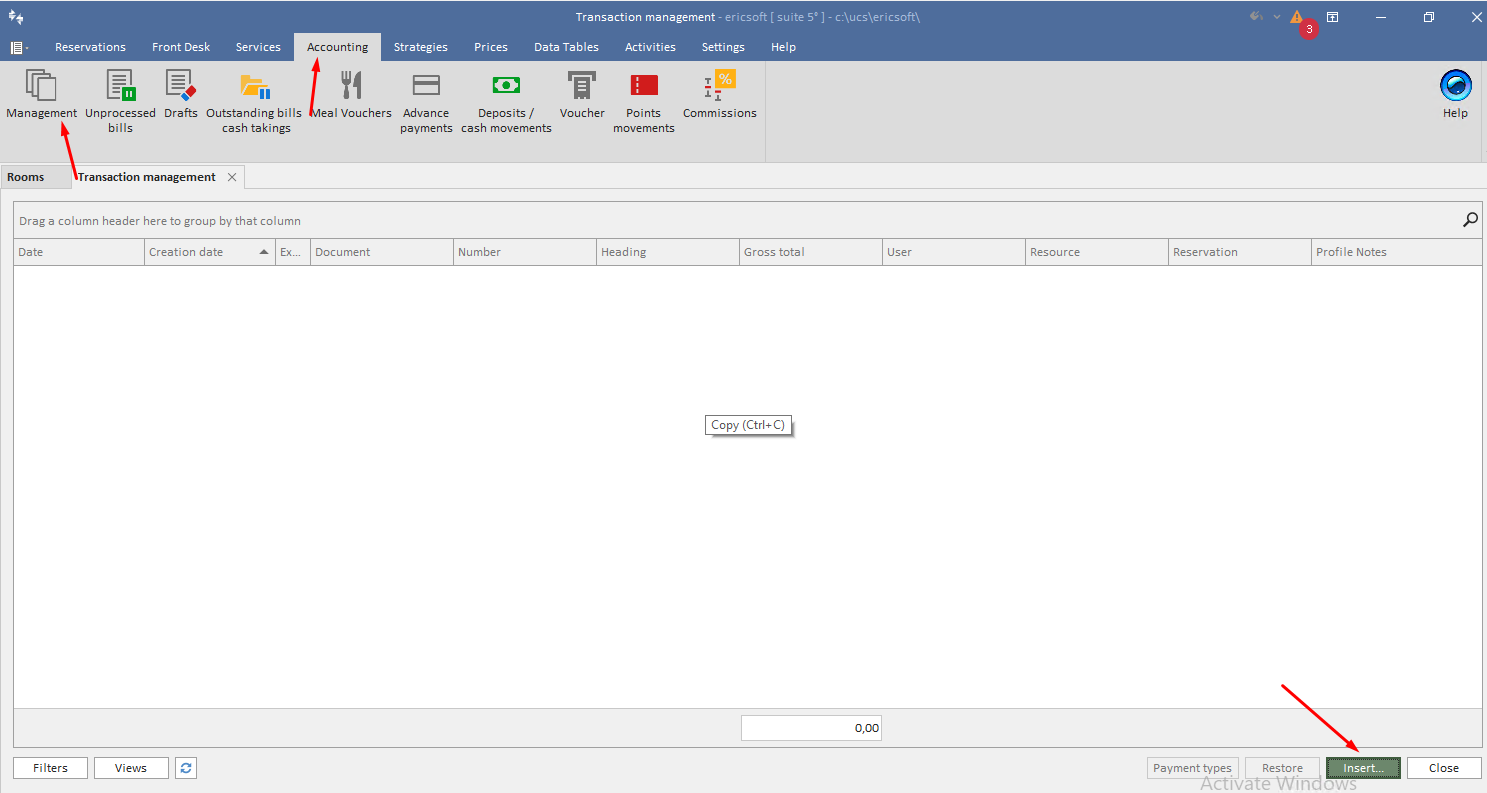
Task: Click the gross total summary field showing 0,00
Action: tap(811, 728)
